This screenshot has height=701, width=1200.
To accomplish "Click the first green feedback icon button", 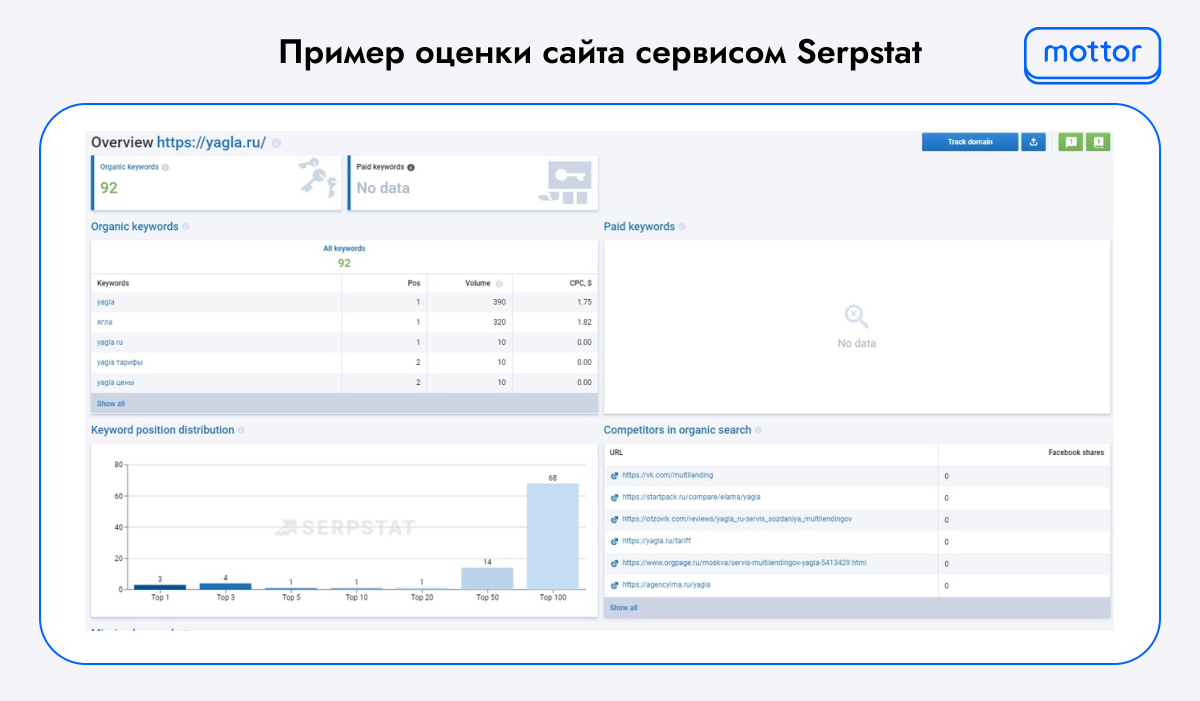I will click(1071, 142).
